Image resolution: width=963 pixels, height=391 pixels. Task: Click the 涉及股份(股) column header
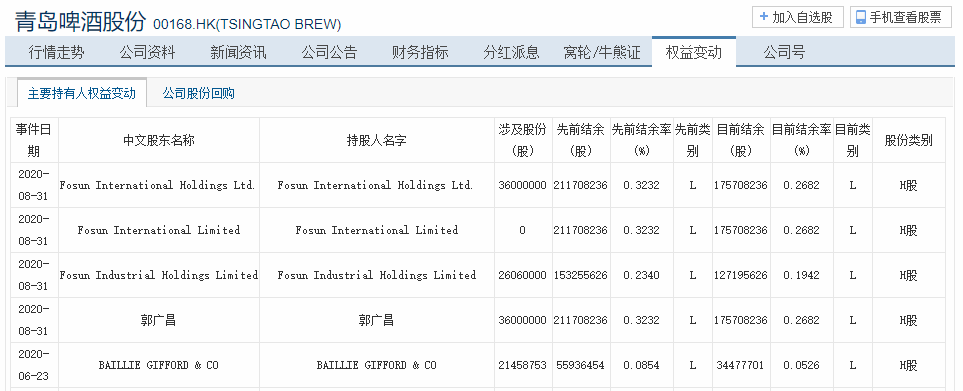523,140
